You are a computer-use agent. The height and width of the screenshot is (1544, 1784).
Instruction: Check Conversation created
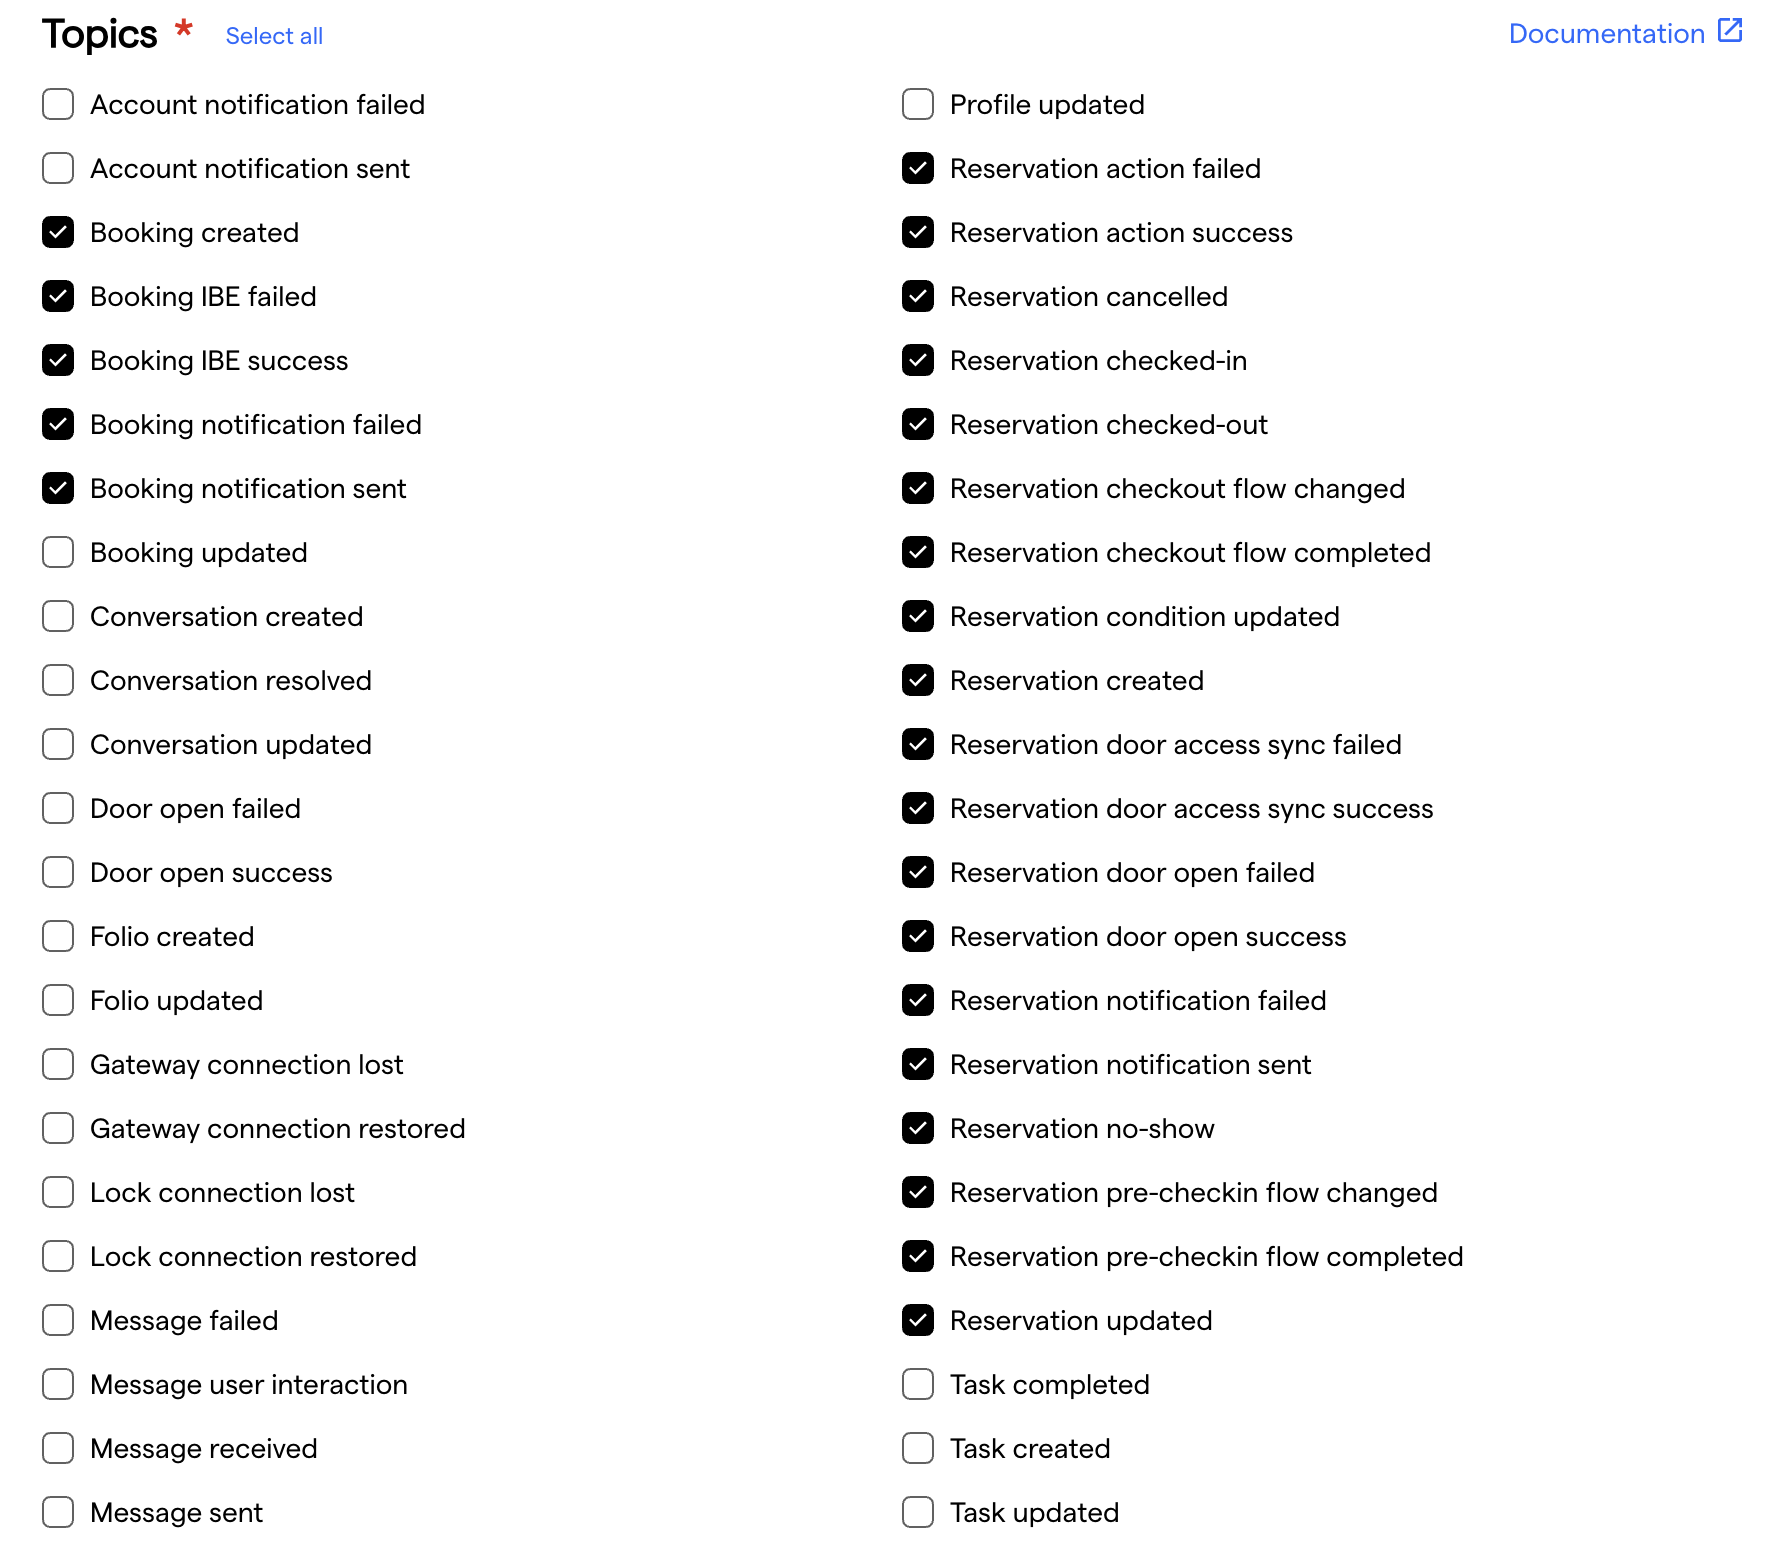pyautogui.click(x=58, y=616)
